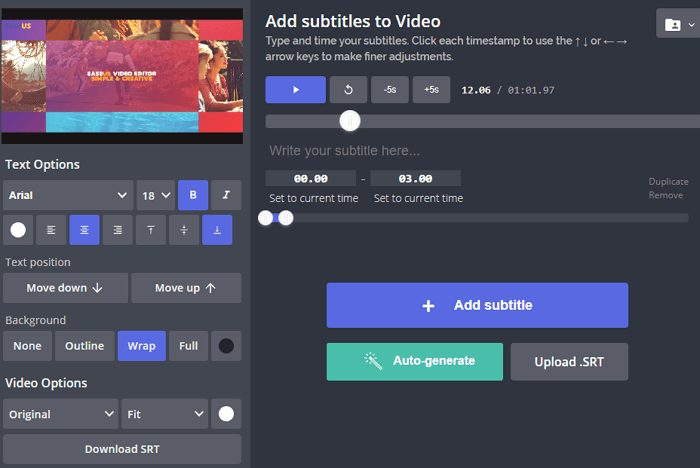This screenshot has width=700, height=468.
Task: Choose the Outline background option
Action: [x=85, y=346]
